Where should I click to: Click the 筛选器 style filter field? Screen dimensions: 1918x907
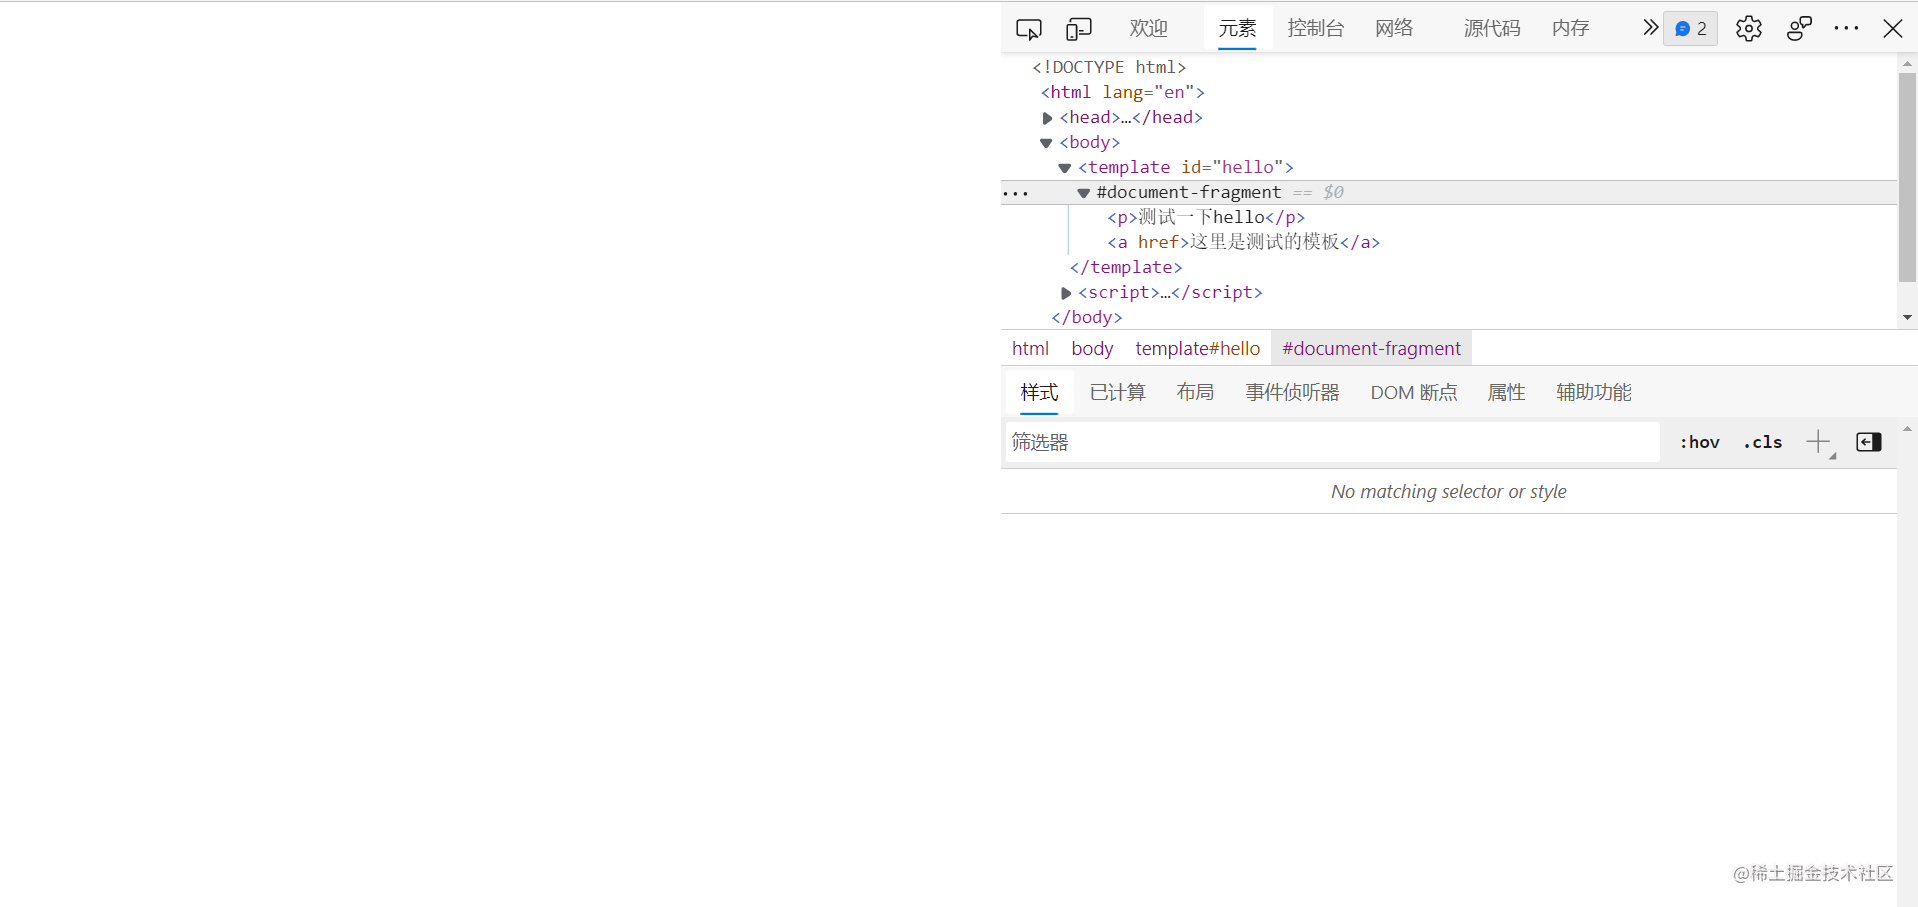tap(1200, 441)
